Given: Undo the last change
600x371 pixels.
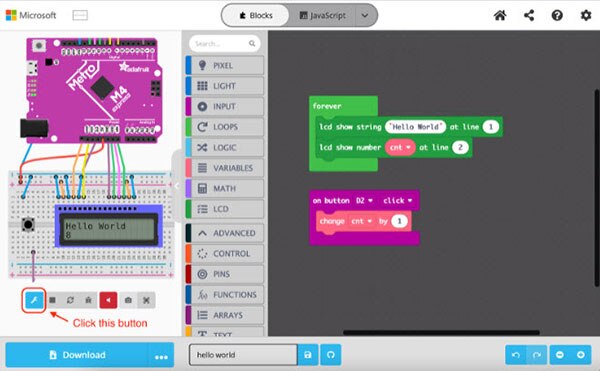Looking at the screenshot, I should pyautogui.click(x=516, y=355).
